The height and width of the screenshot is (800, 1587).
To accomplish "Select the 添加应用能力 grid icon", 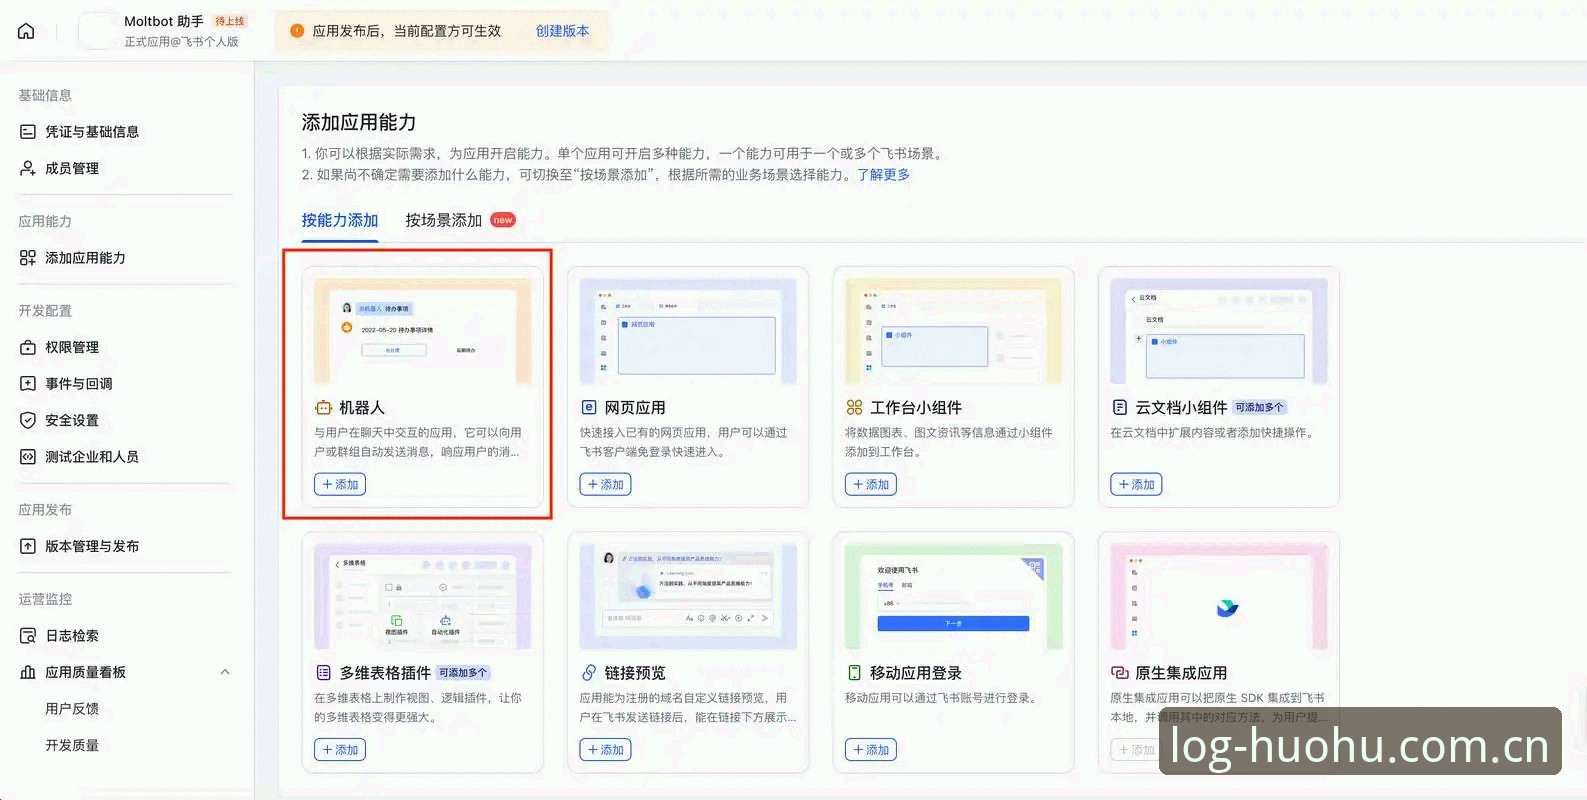I will tap(28, 258).
